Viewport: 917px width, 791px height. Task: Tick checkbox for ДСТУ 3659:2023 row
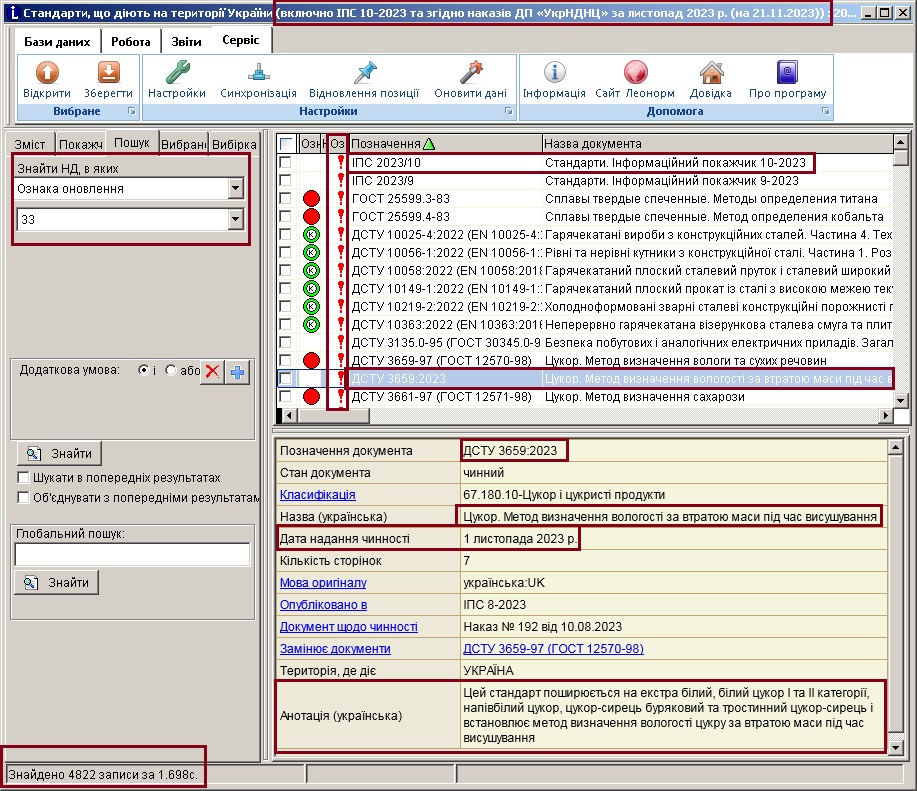285,379
